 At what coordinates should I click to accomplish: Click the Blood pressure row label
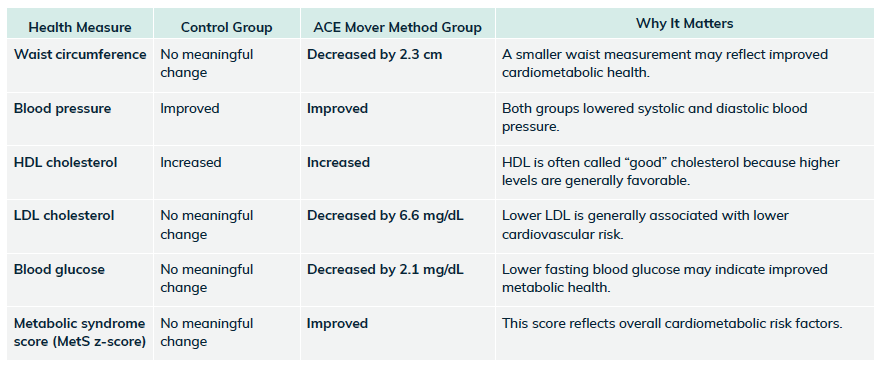(x=62, y=108)
